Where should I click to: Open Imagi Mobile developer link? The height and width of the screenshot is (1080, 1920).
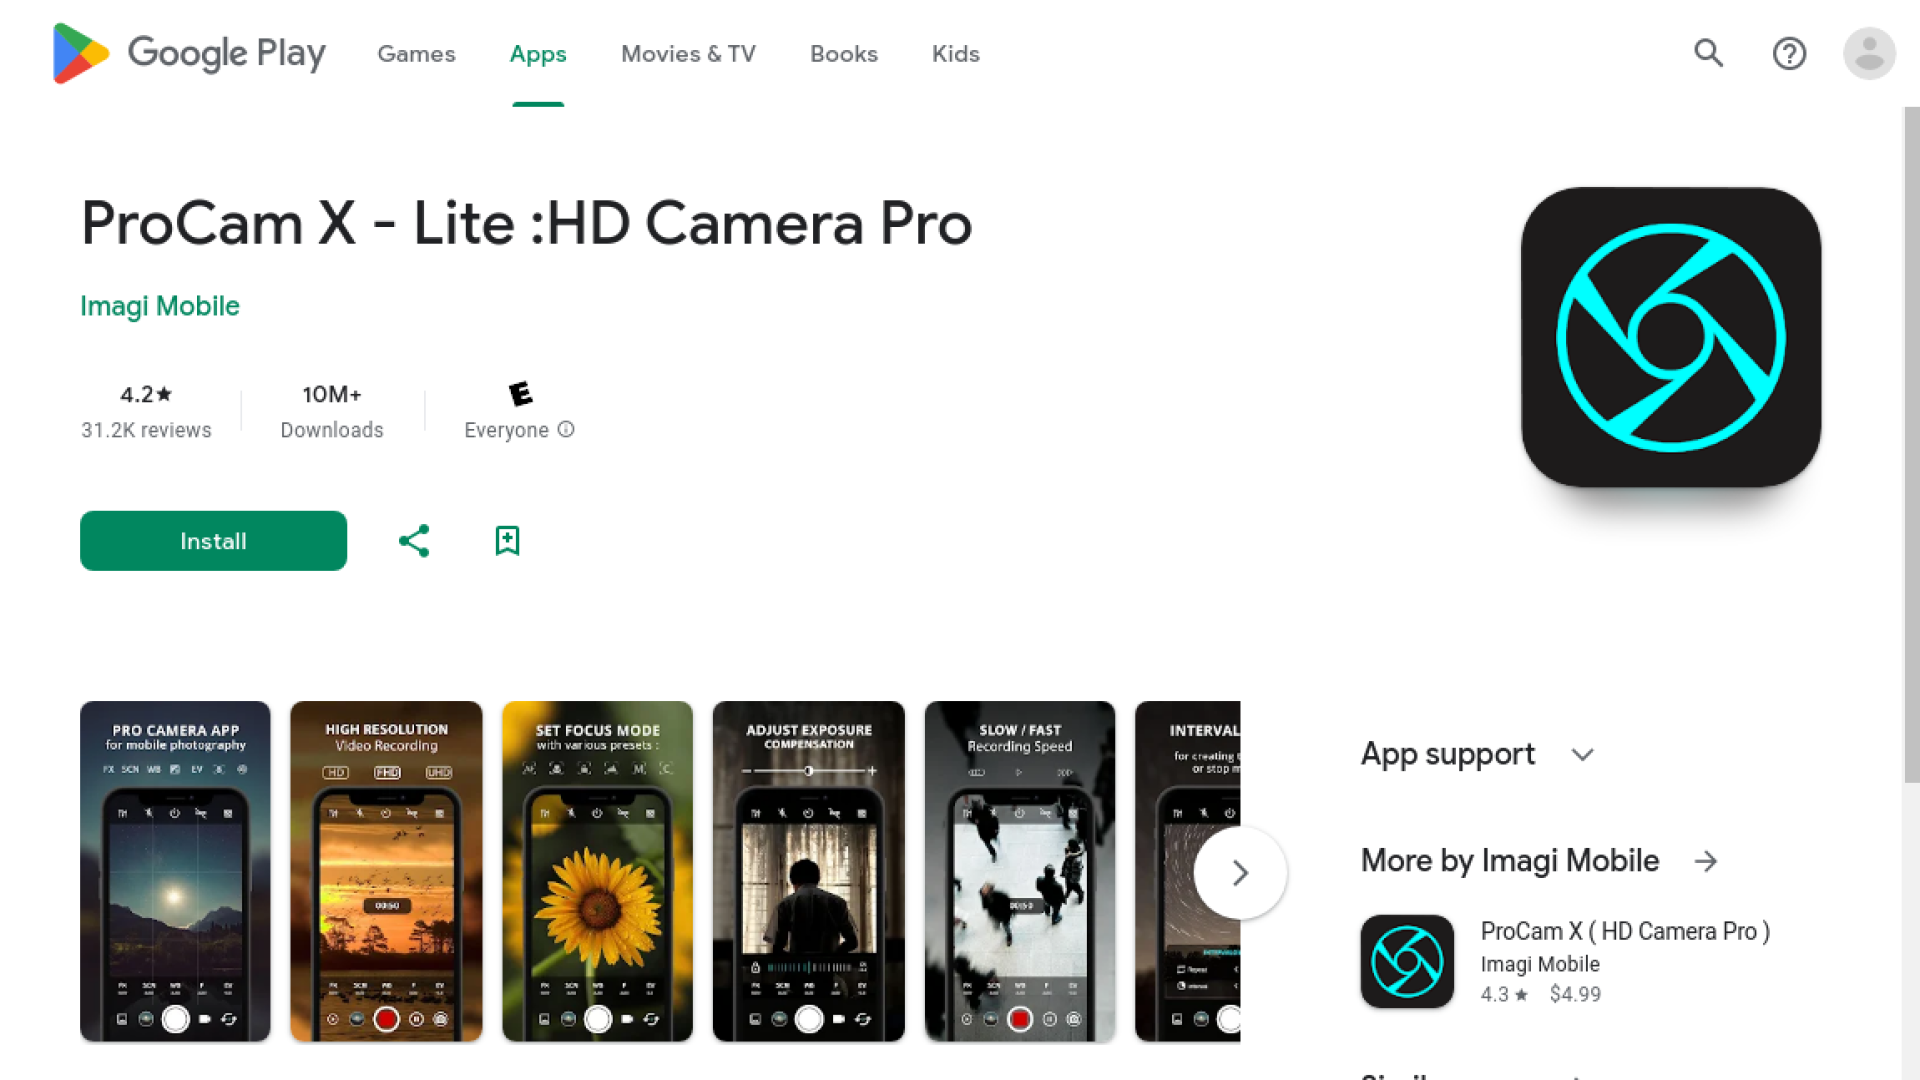[x=160, y=306]
